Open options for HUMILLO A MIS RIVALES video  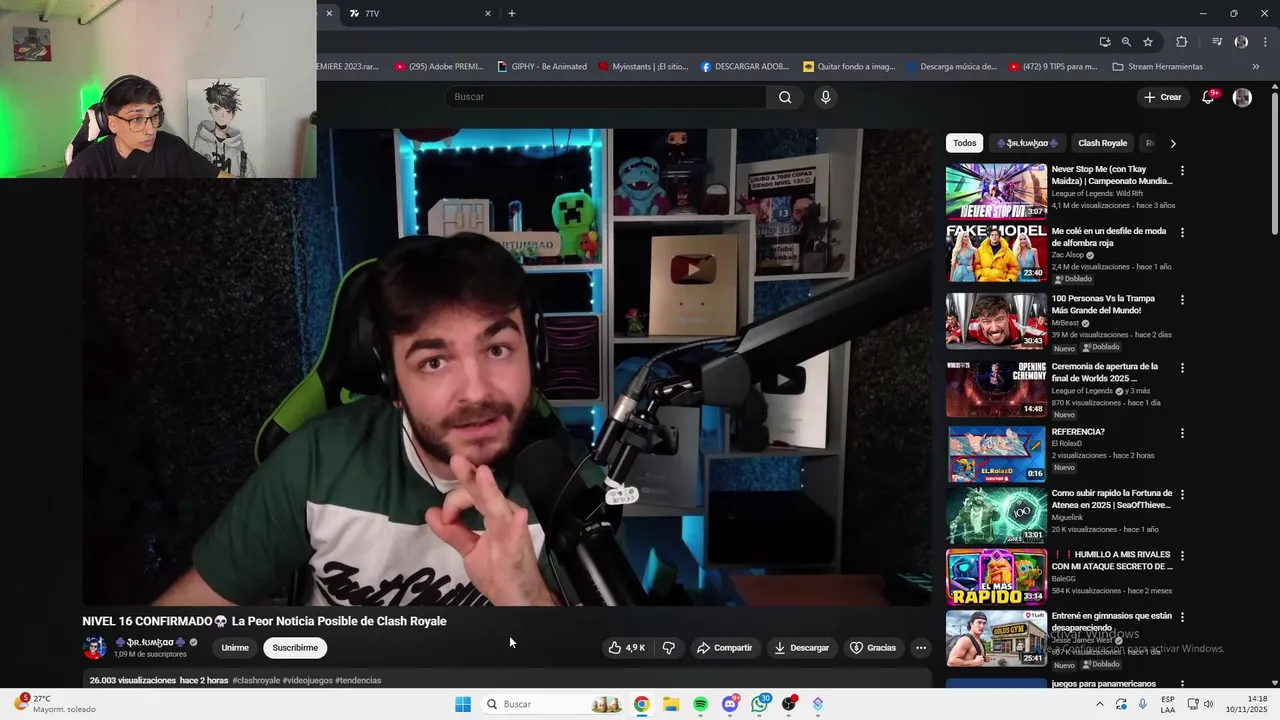(x=1182, y=555)
